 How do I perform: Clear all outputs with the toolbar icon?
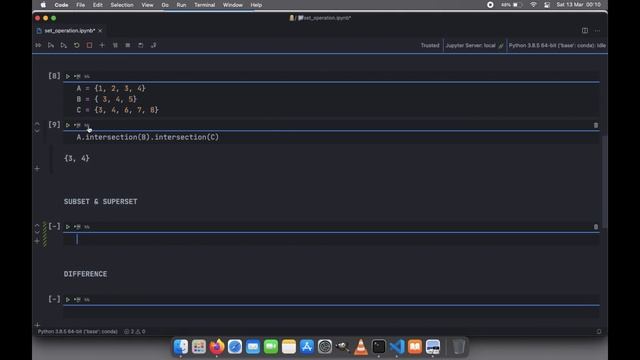click(115, 45)
